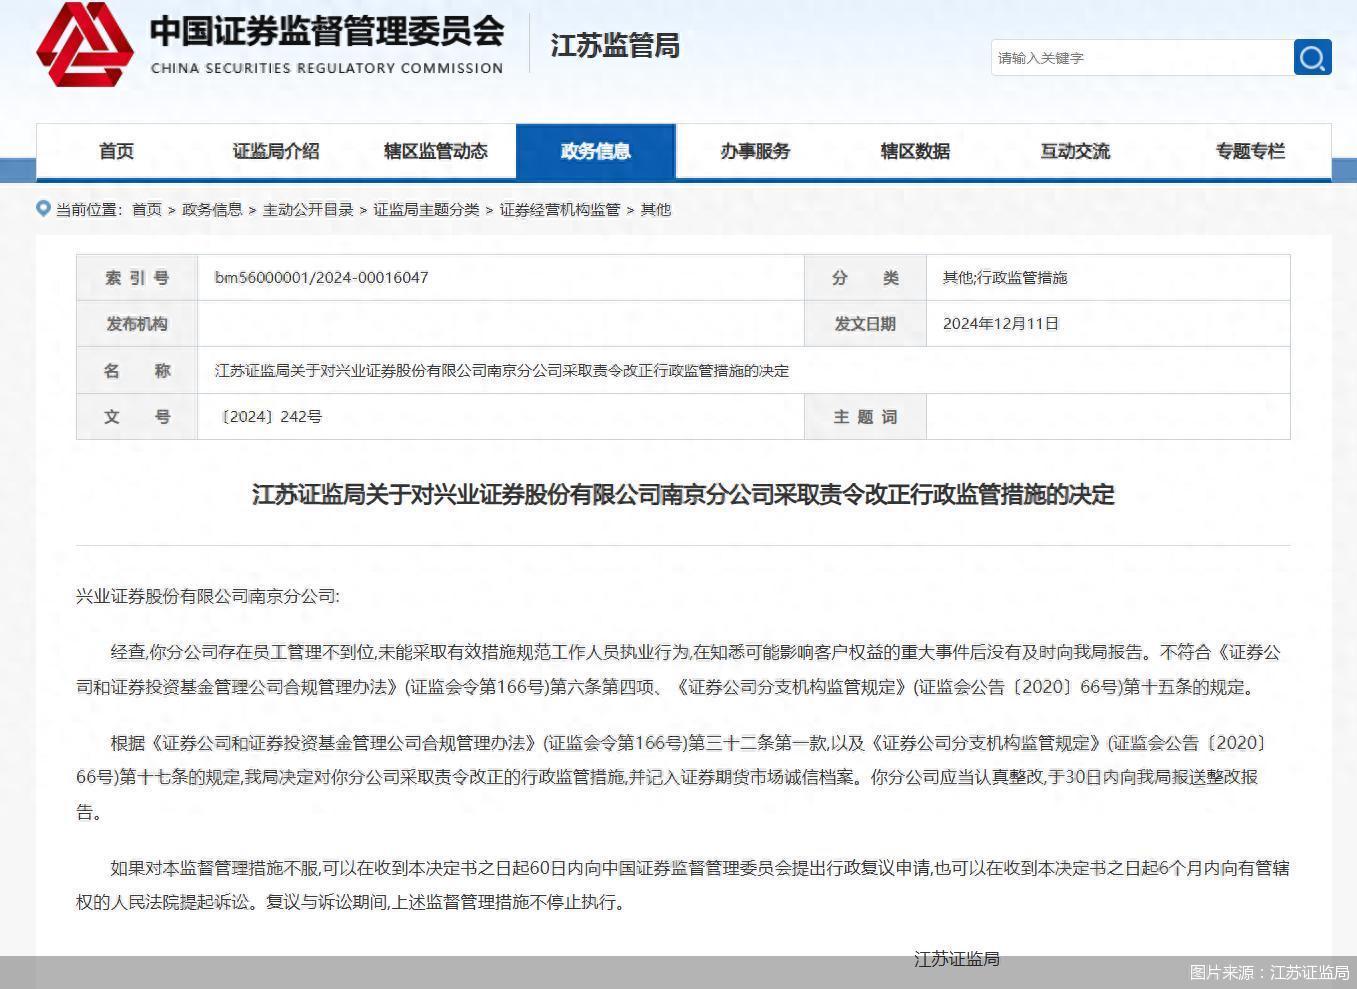Open the 辖区数据 navigation tab
The height and width of the screenshot is (989, 1357).
915,151
